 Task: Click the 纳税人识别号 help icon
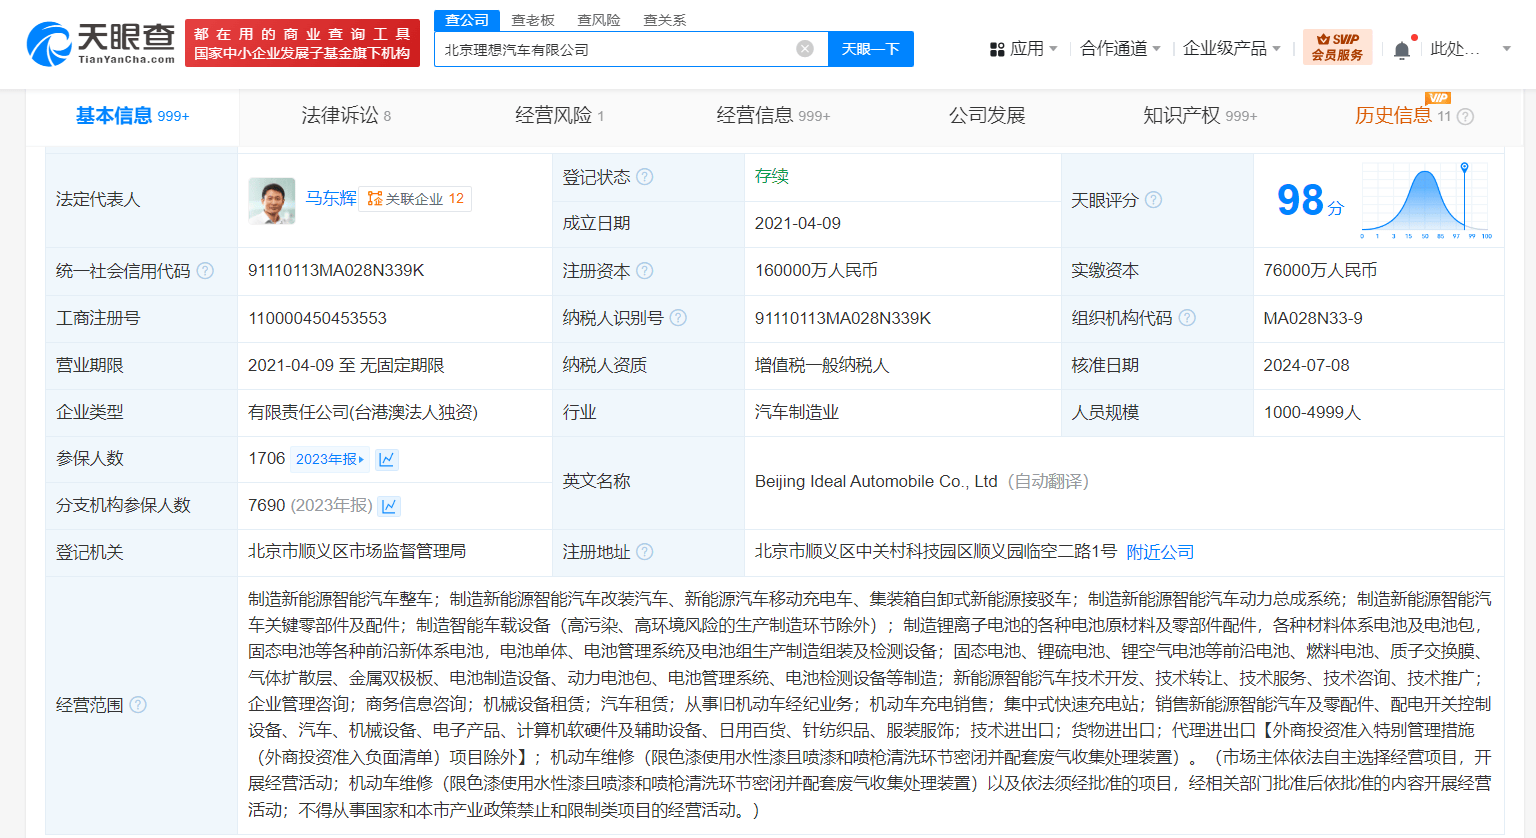pos(679,317)
